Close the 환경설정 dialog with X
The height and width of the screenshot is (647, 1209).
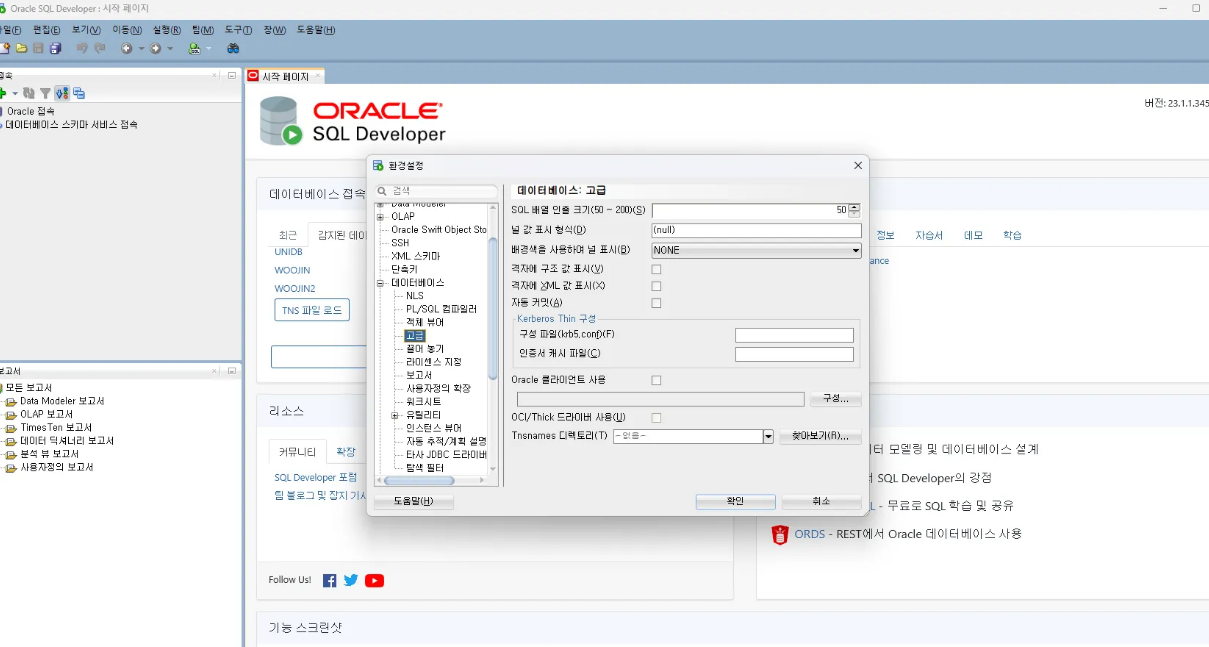tap(857, 165)
